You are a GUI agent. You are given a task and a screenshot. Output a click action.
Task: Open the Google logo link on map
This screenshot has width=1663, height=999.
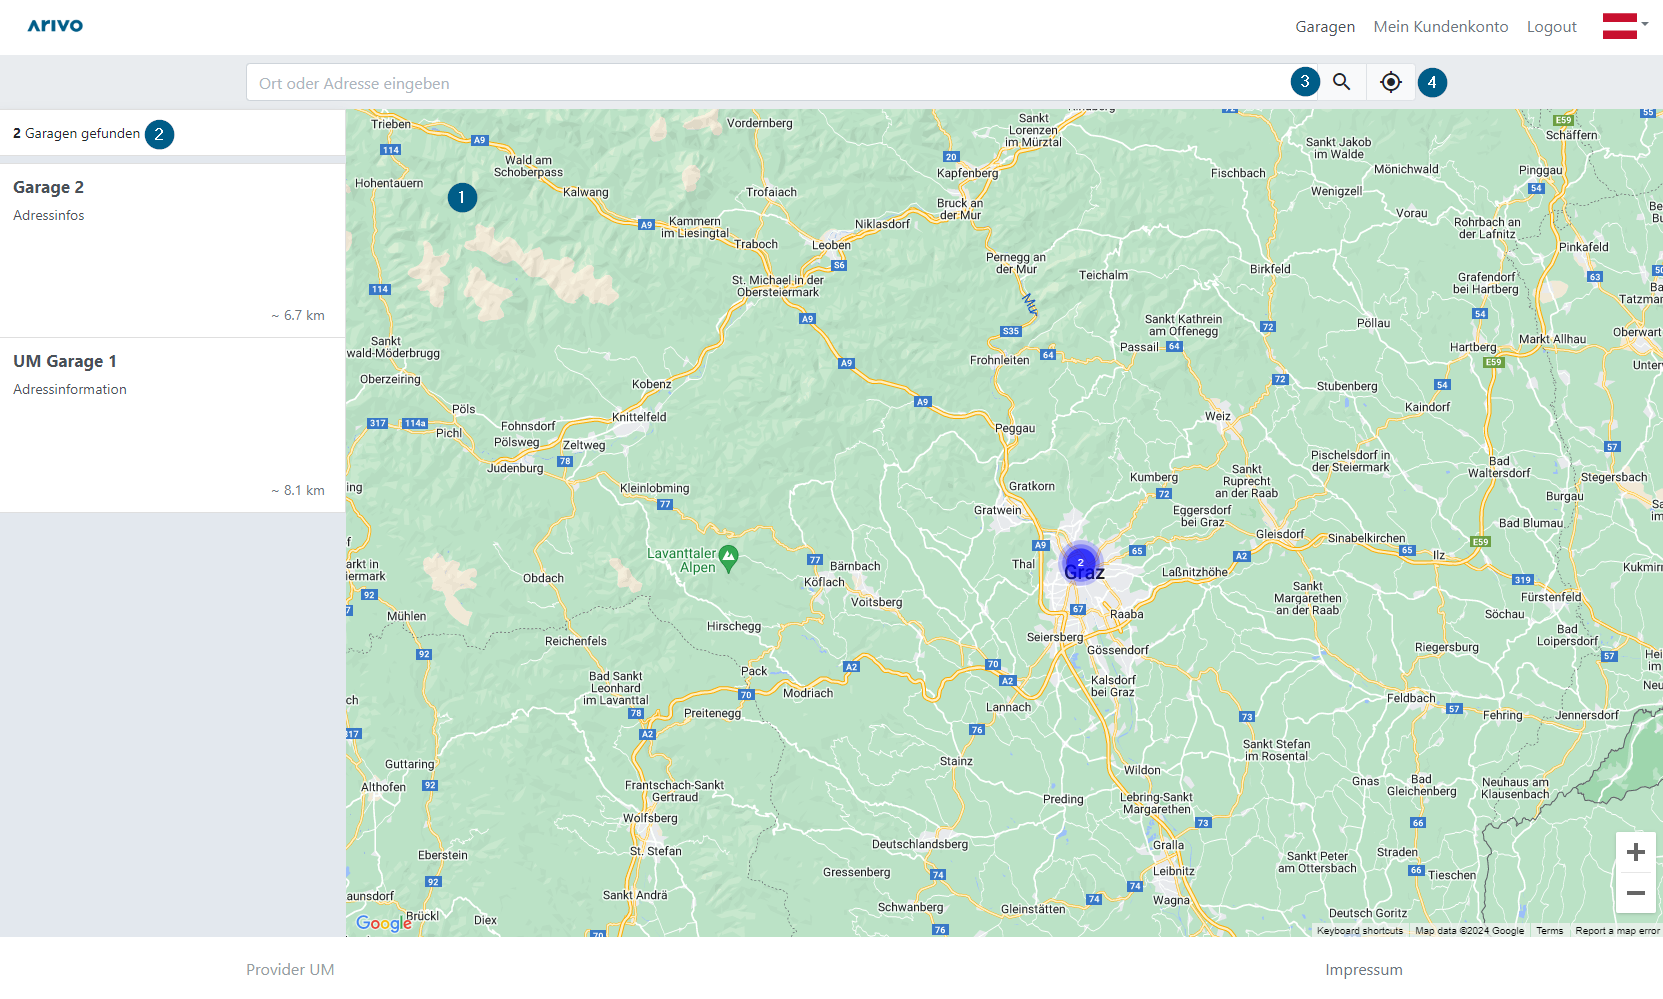coord(384,923)
